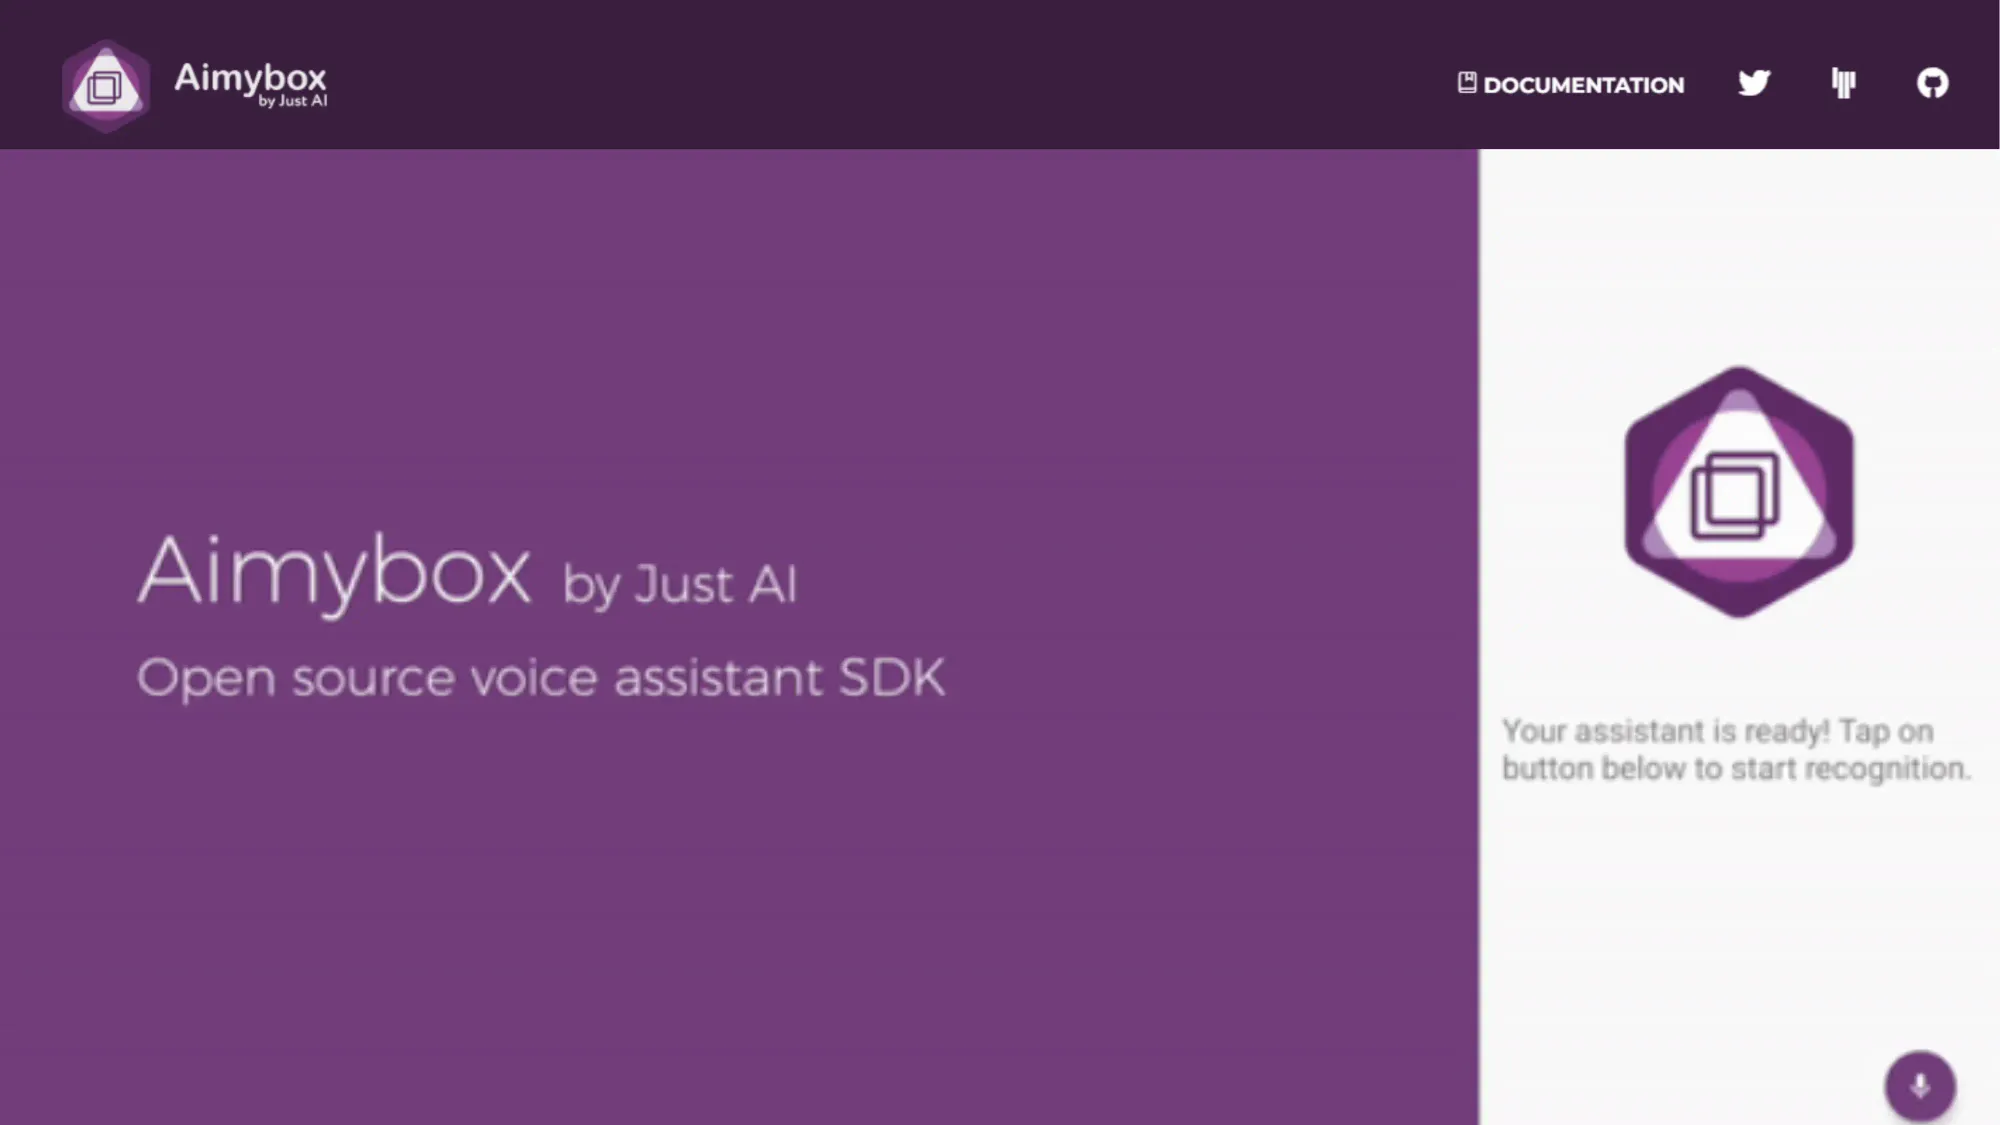The width and height of the screenshot is (2000, 1125).
Task: Click the Your assistant is ready message
Action: coord(1736,749)
